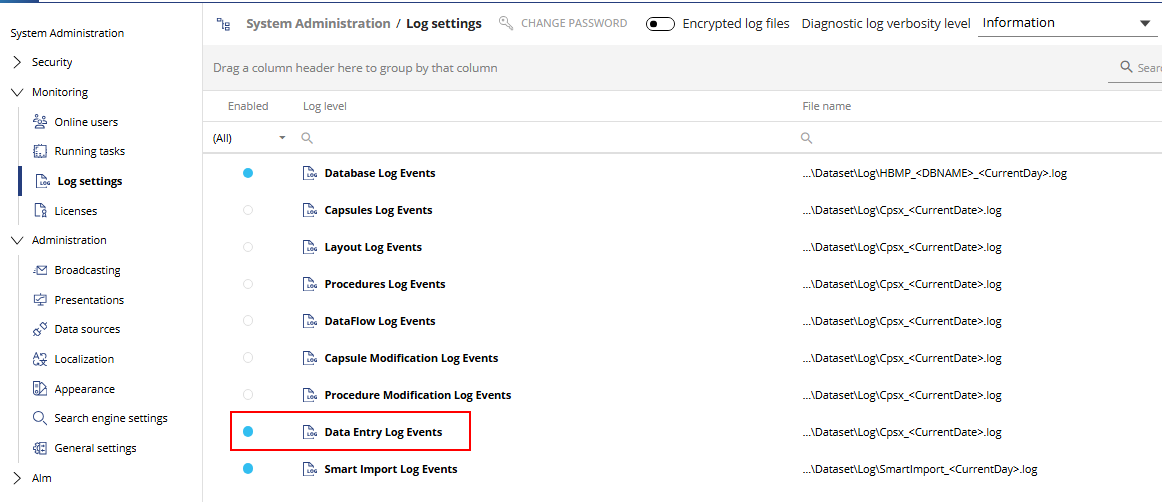
Task: Click the log file icon for Layout Log Events
Action: pyautogui.click(x=310, y=247)
